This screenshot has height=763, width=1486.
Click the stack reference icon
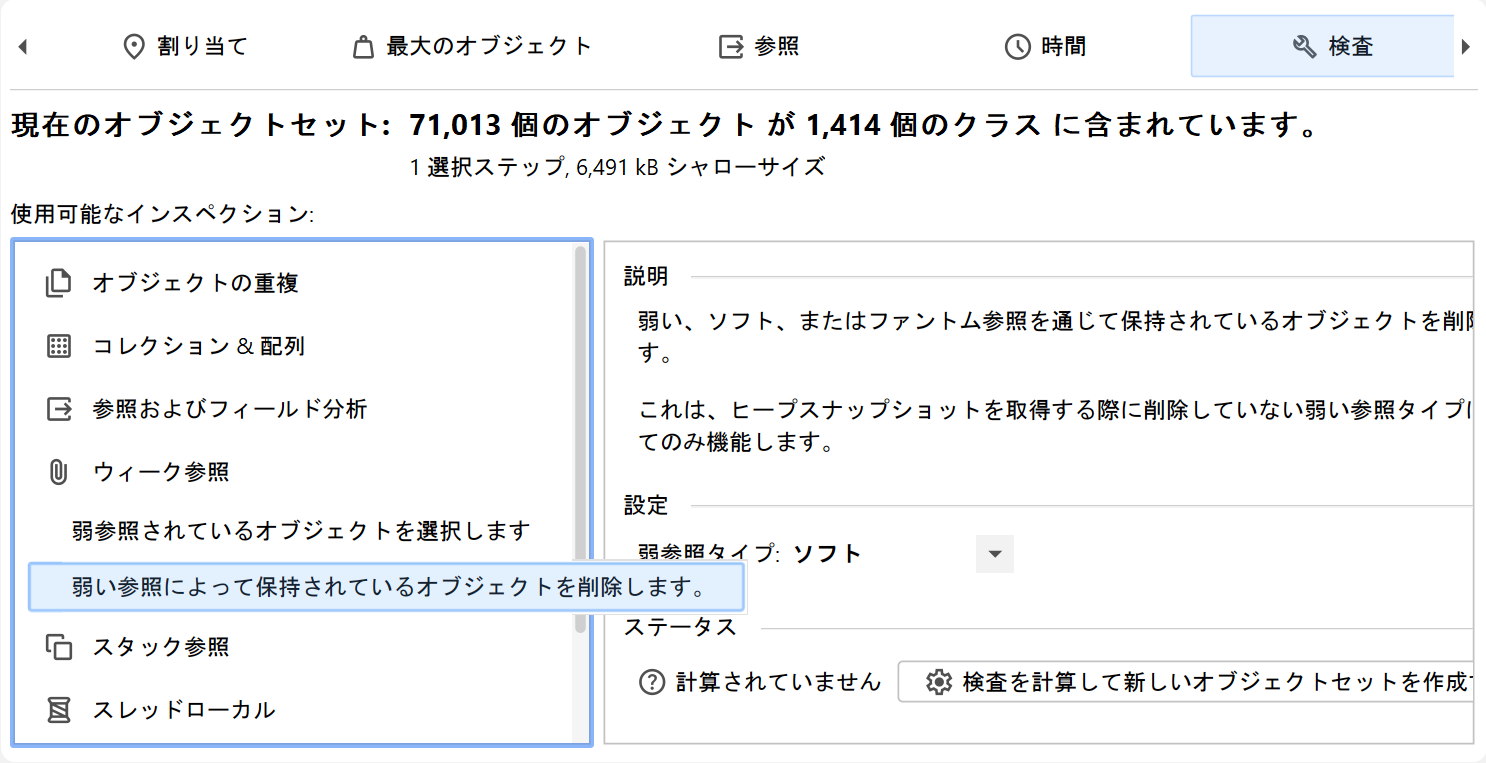(x=59, y=647)
